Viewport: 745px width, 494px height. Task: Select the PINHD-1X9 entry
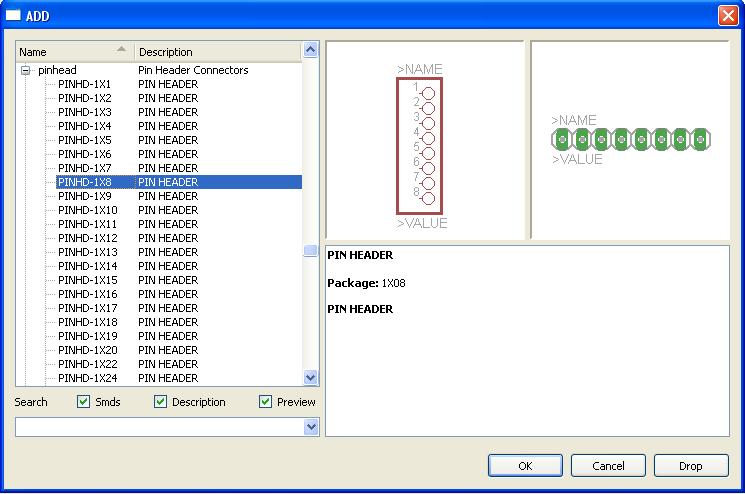85,196
